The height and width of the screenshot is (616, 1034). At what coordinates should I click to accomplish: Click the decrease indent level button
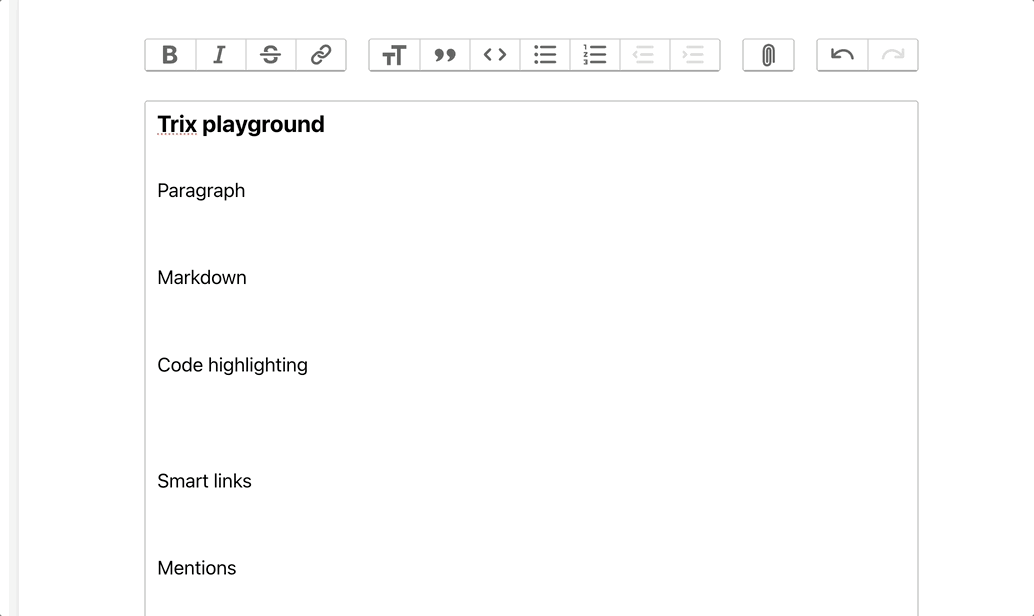(645, 55)
